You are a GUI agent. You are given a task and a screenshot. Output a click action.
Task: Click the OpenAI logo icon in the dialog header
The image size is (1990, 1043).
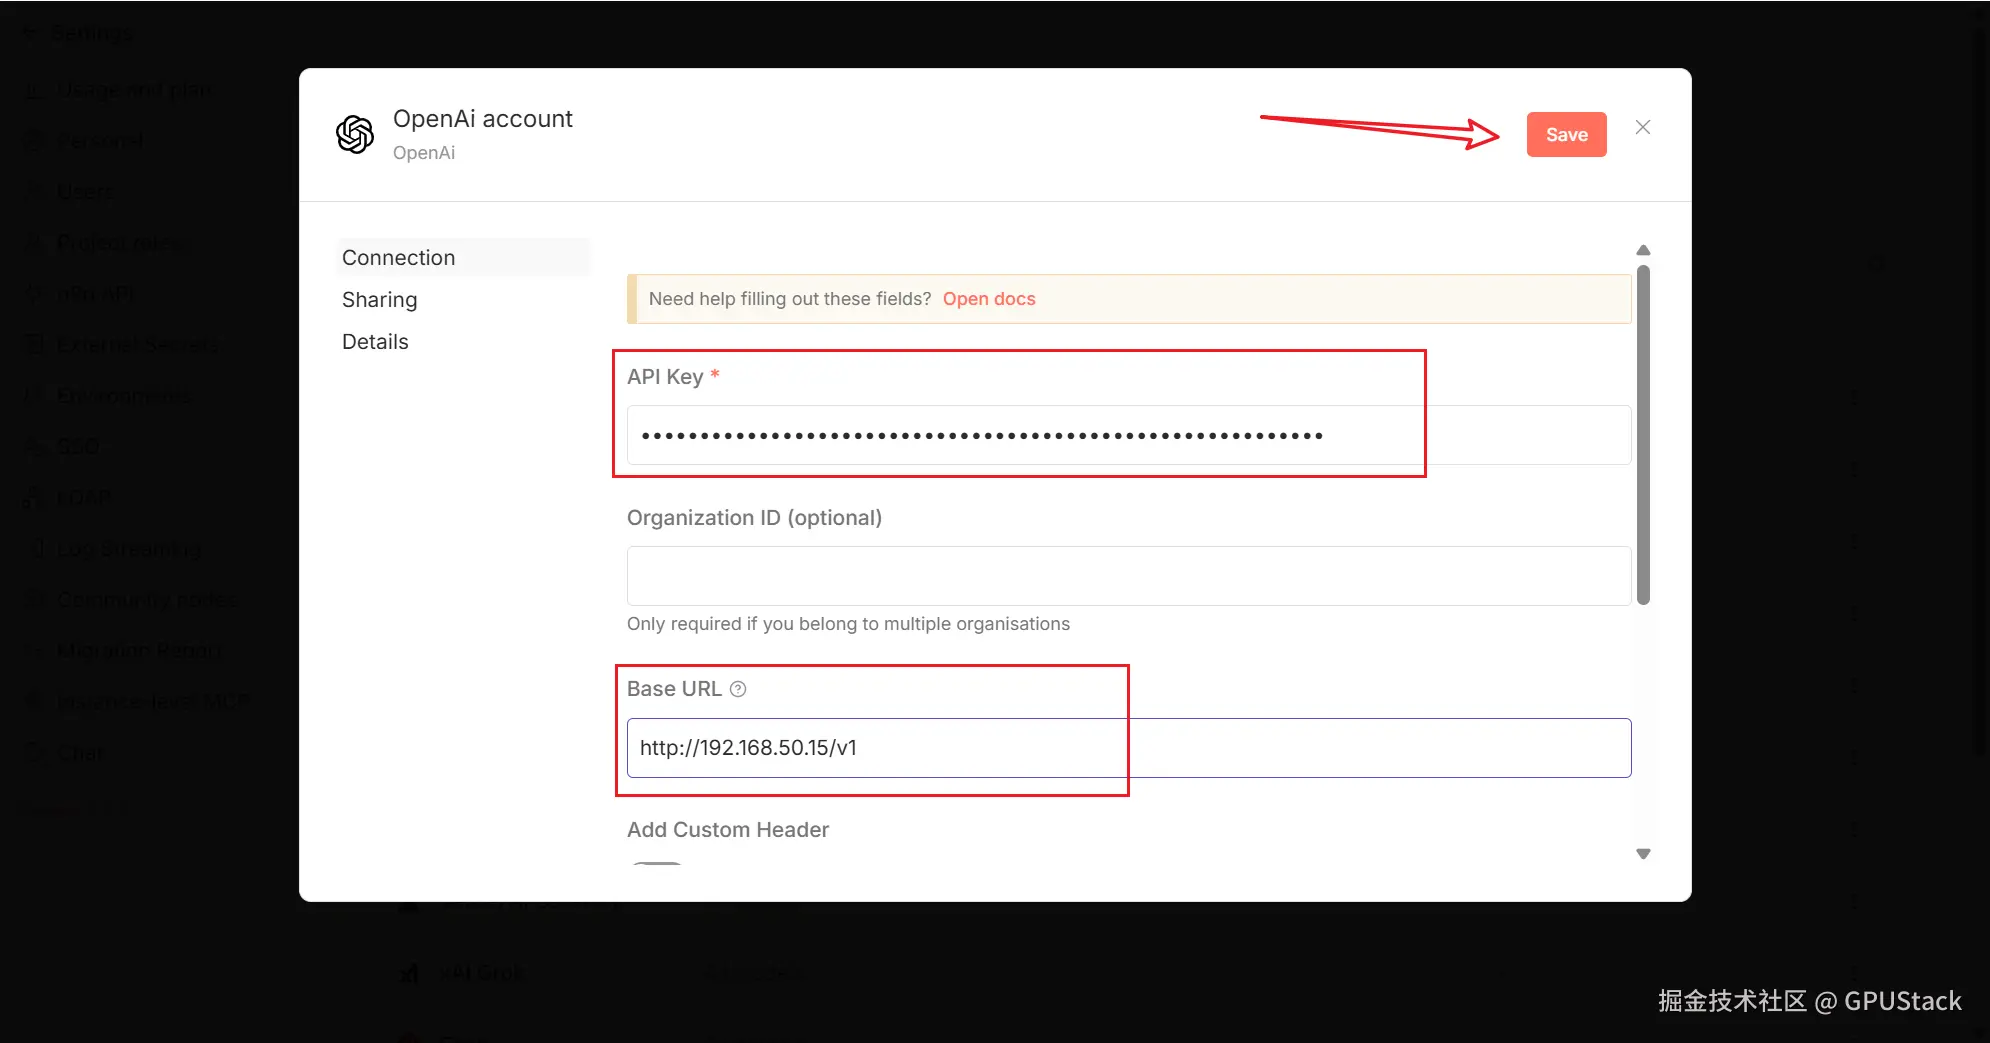(355, 134)
